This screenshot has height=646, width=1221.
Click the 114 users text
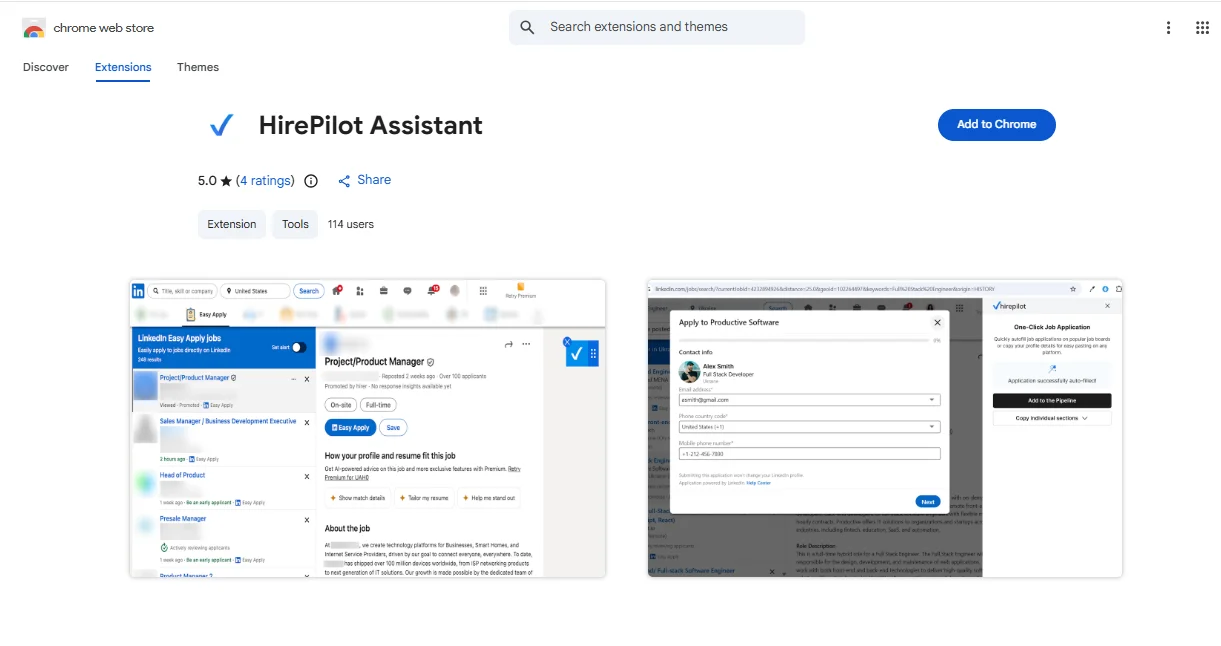click(351, 224)
